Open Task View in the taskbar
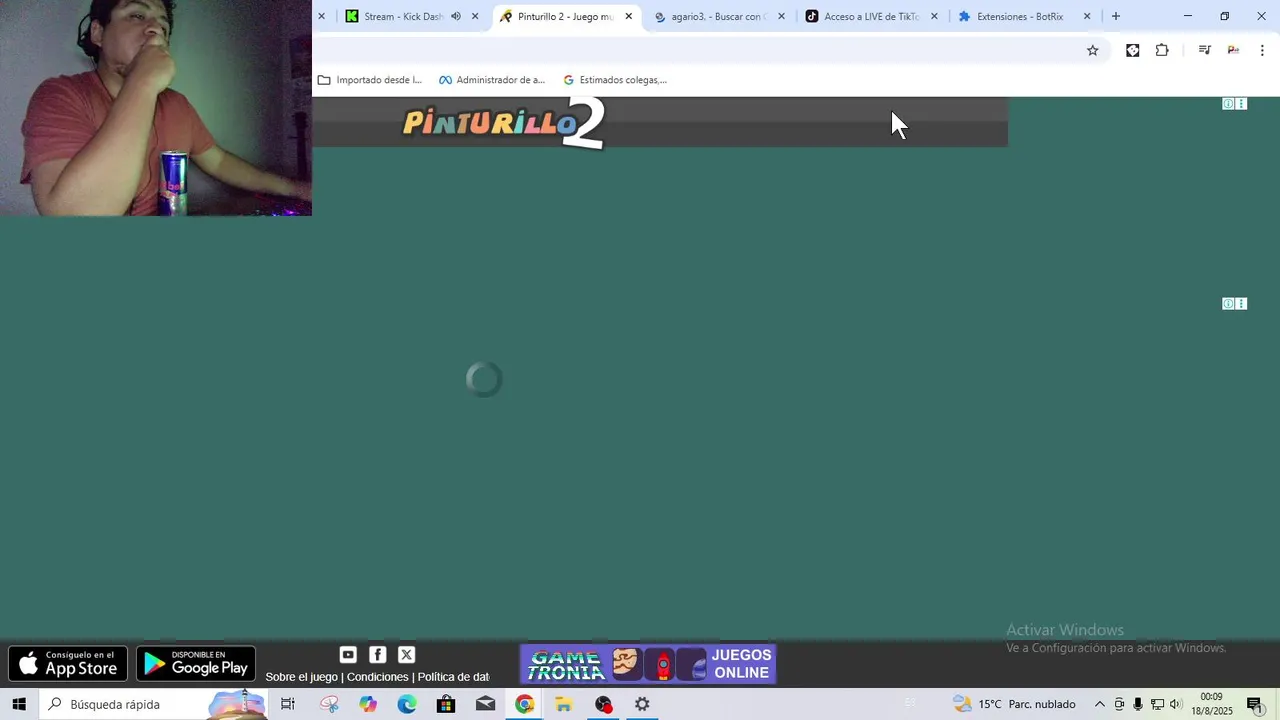 [x=288, y=704]
